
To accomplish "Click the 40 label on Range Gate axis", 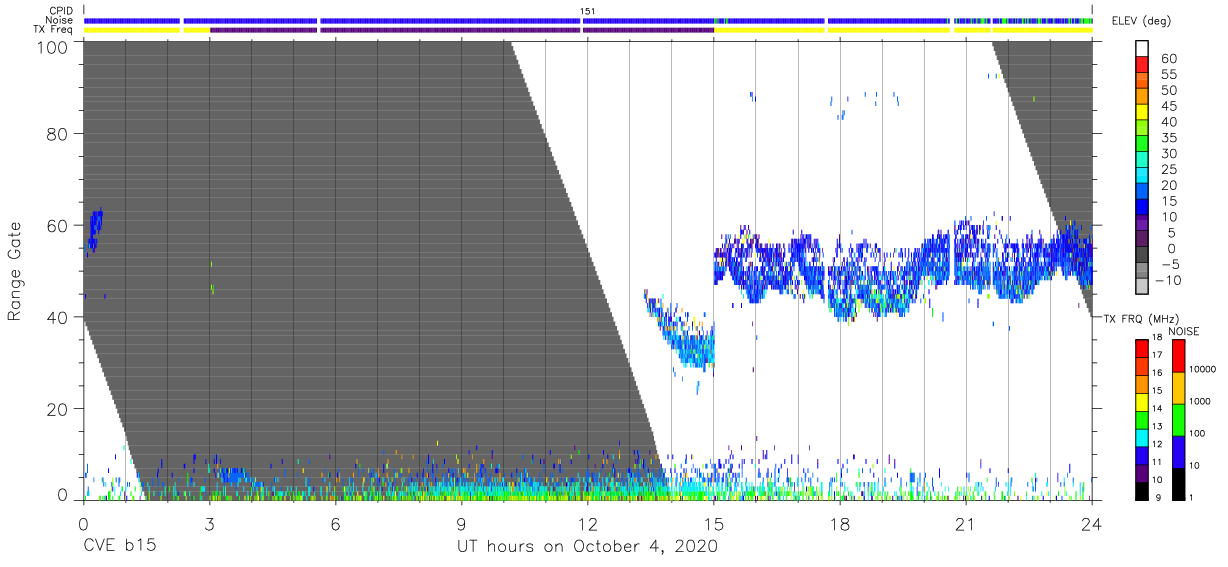I will pyautogui.click(x=58, y=317).
